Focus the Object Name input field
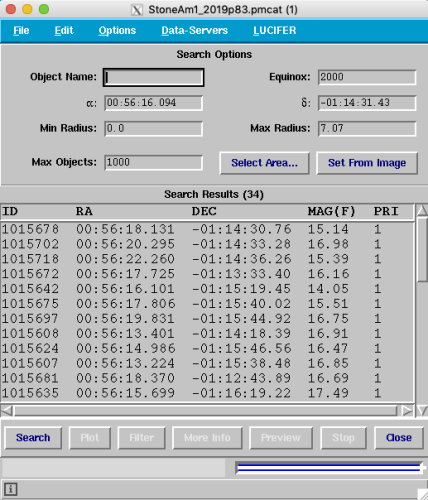 click(x=153, y=77)
